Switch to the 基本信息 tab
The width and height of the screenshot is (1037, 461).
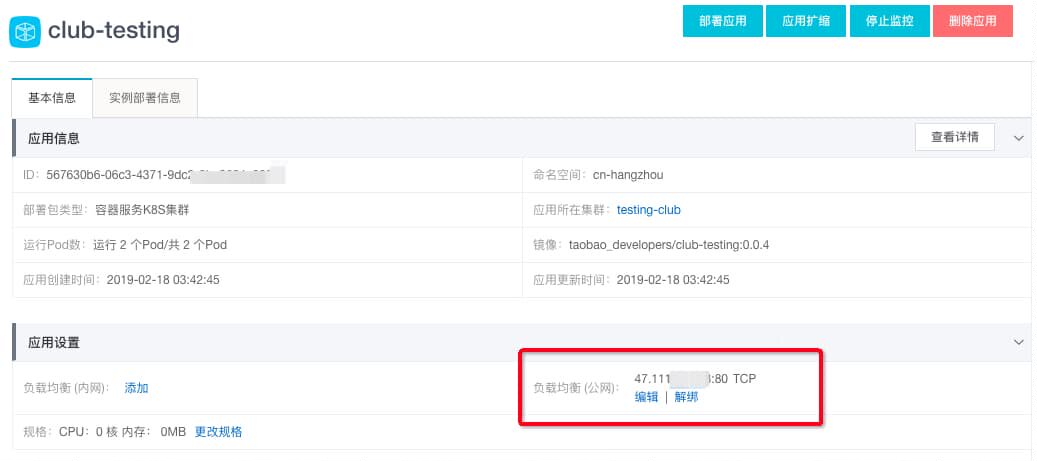(52, 98)
